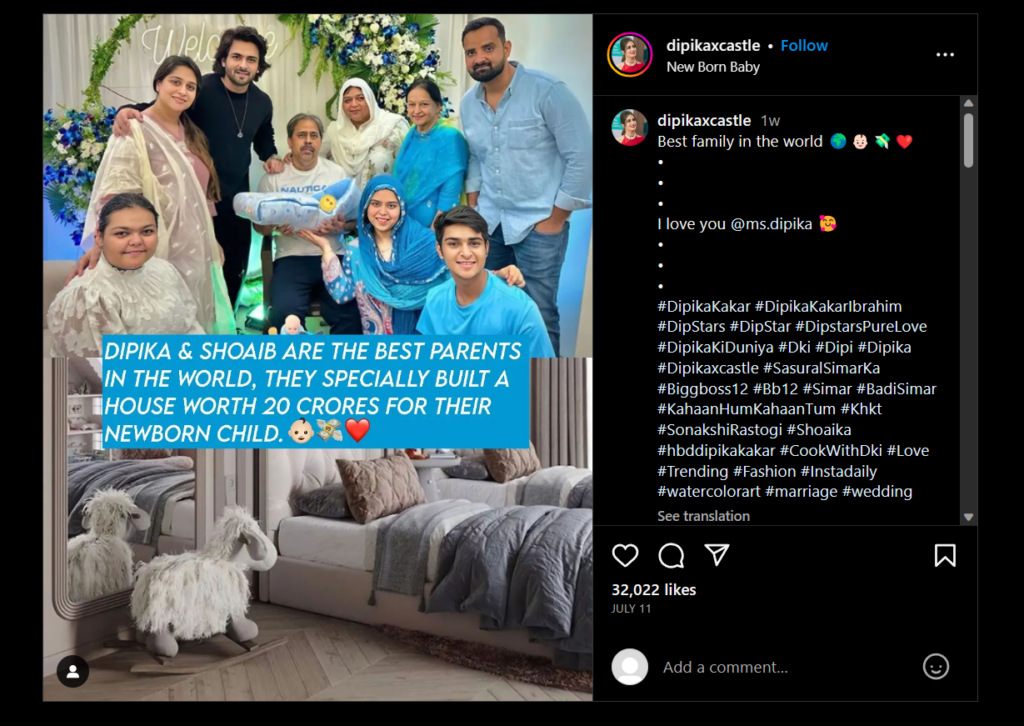Focus the Add a comment field
Screen dimensions: 1024x726
(725, 667)
